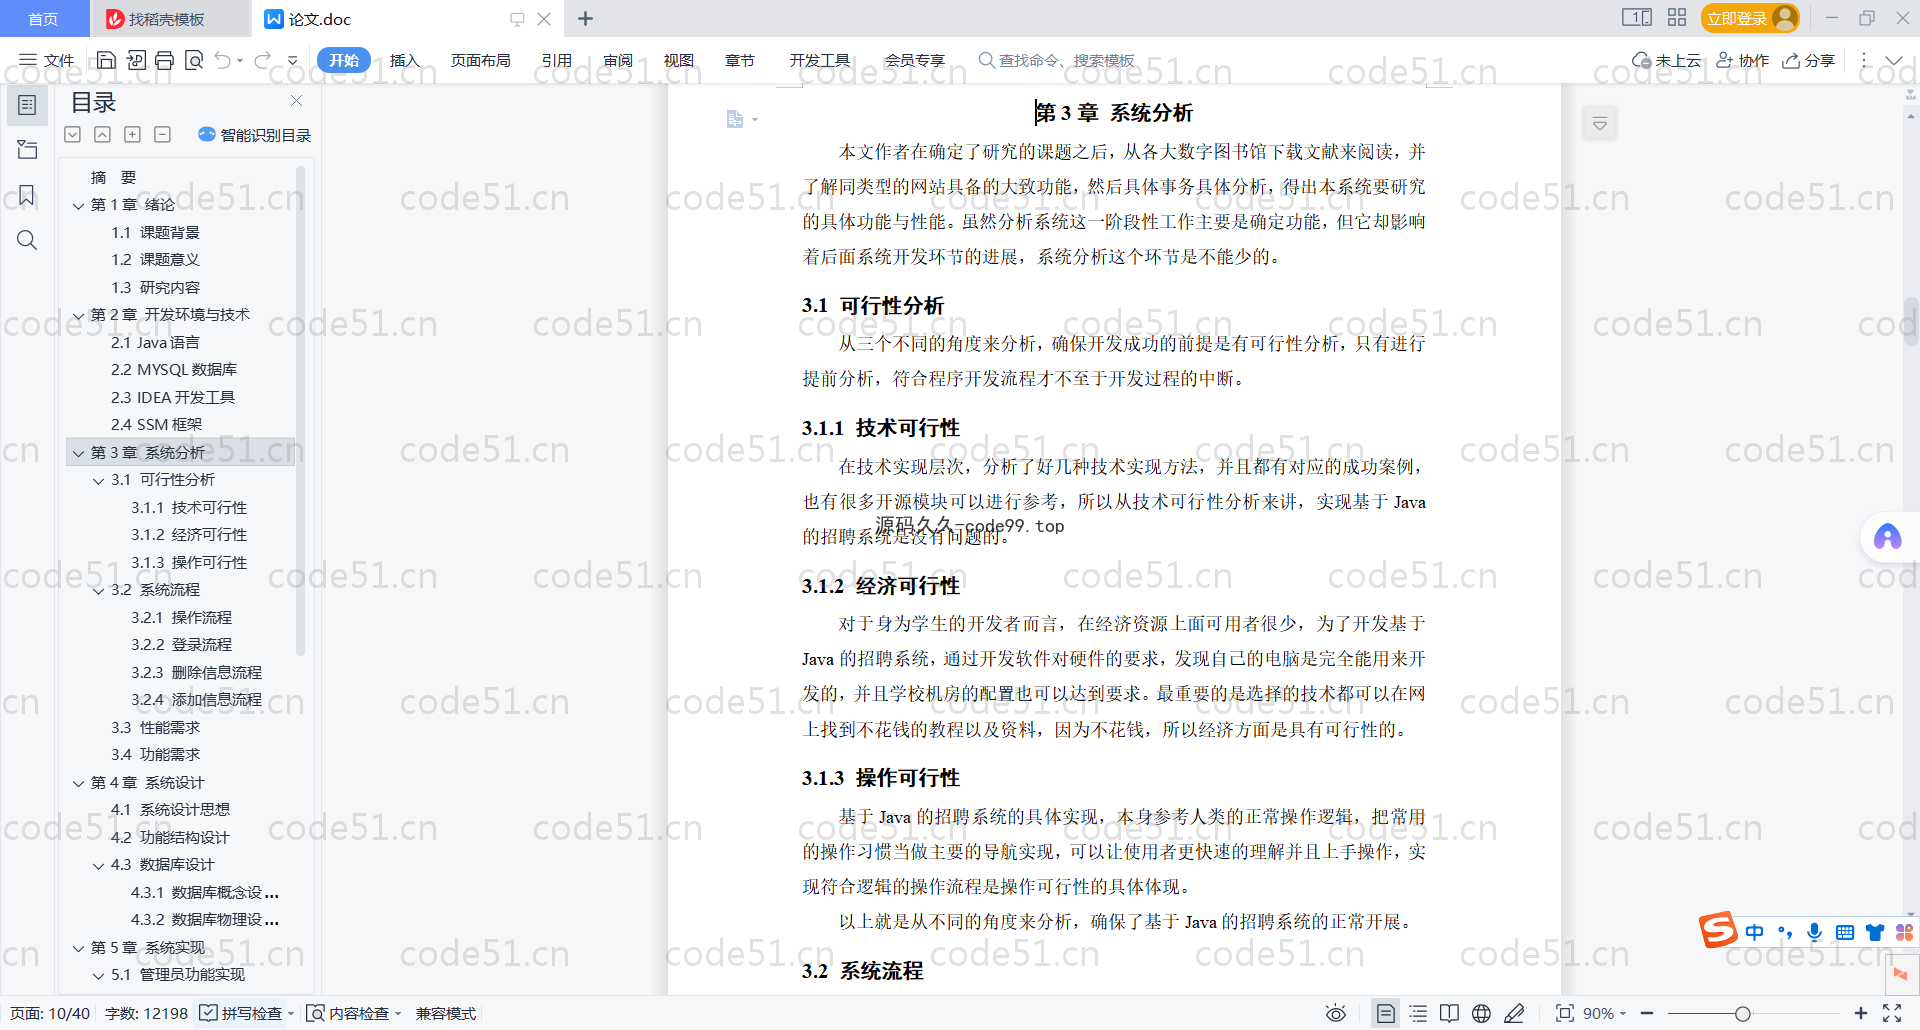Viewport: 1920px width, 1030px height.
Task: Switch to outline view mode
Action: pyautogui.click(x=1418, y=1013)
